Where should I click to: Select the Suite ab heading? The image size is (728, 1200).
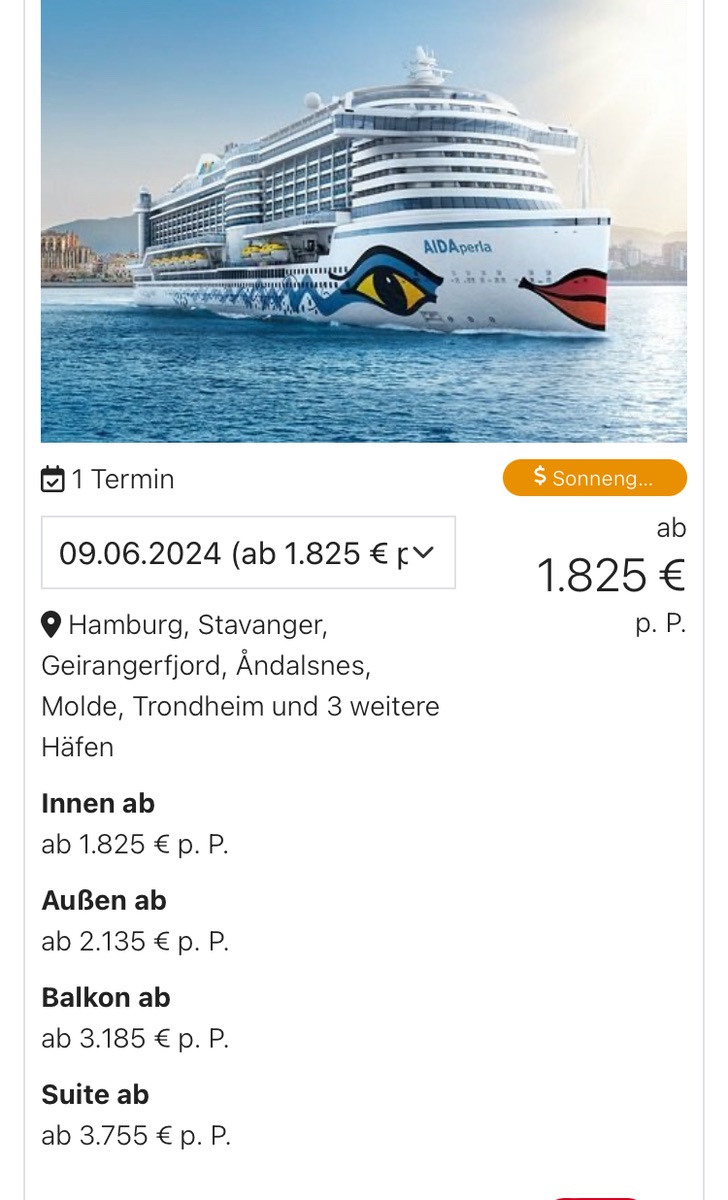pos(95,1094)
